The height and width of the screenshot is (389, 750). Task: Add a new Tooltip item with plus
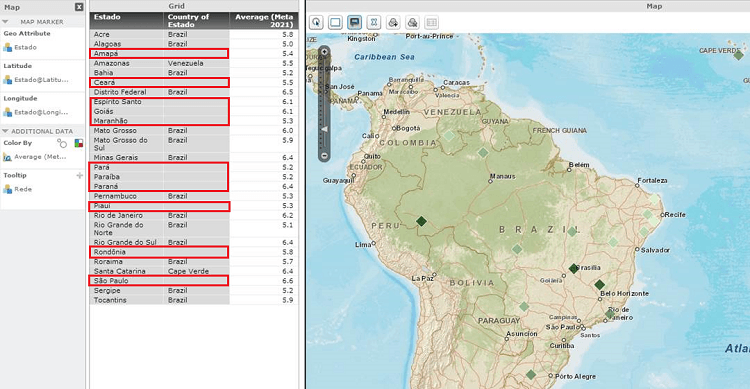click(x=79, y=175)
